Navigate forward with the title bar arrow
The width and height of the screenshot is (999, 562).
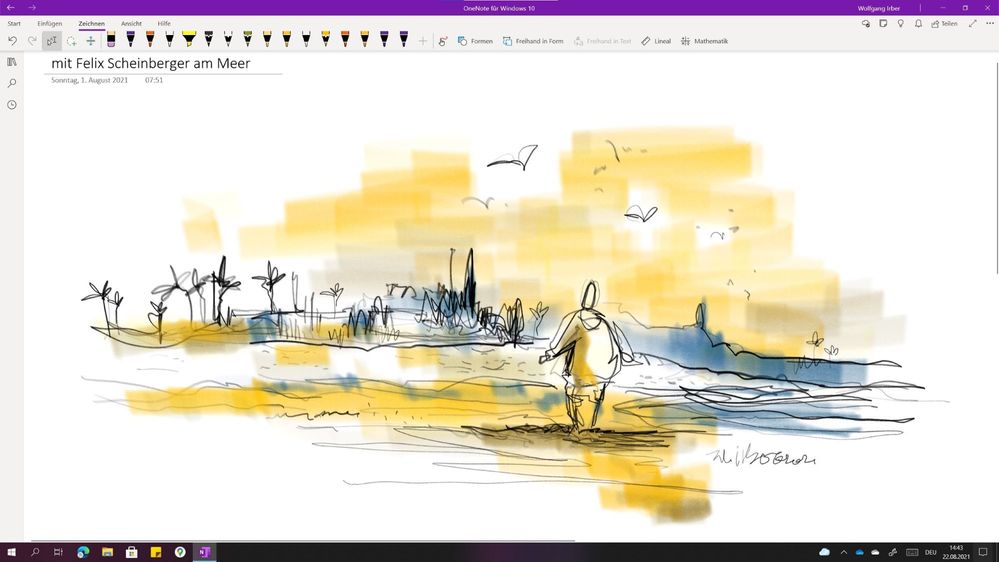(32, 8)
